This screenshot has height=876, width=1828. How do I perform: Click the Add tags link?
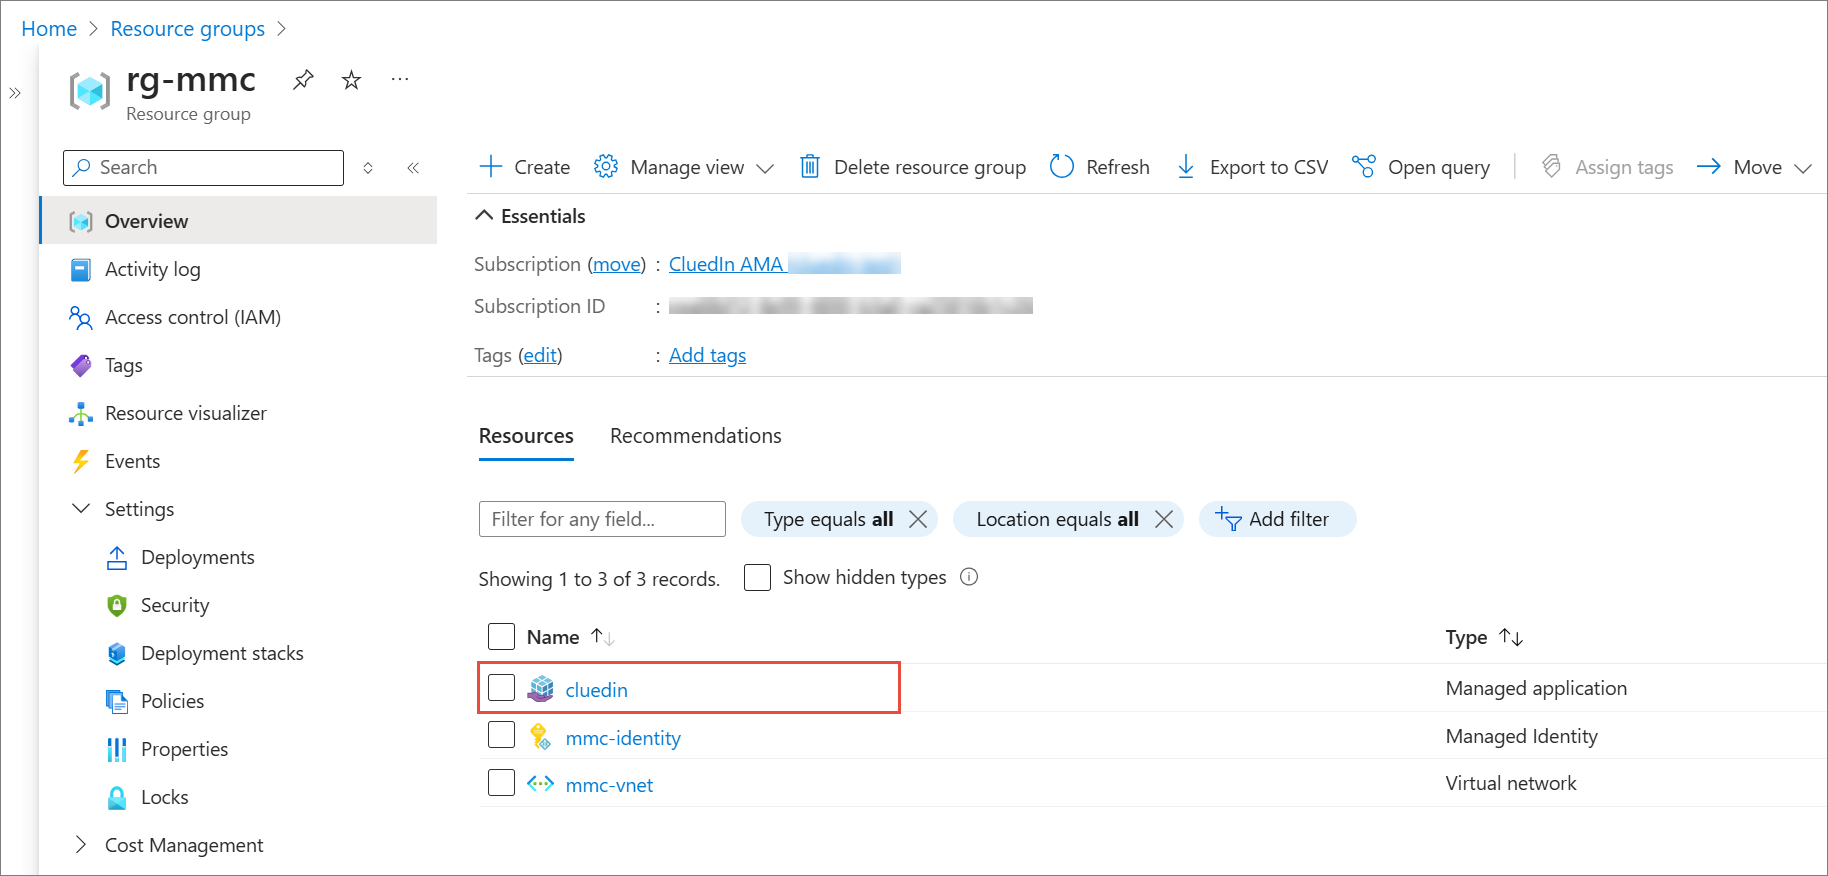click(707, 355)
